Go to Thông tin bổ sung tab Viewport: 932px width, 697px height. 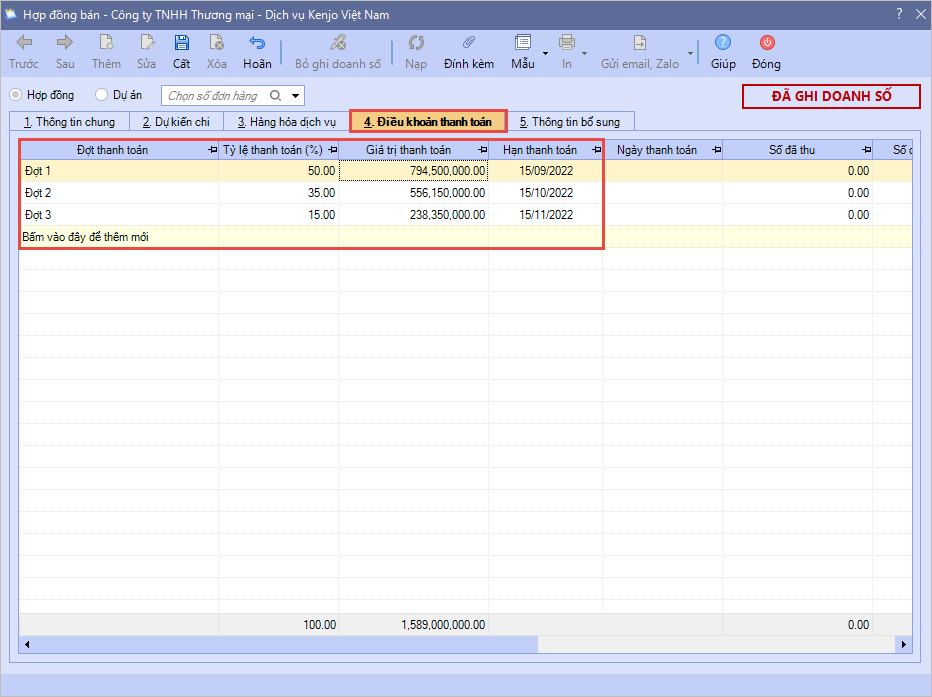point(569,122)
